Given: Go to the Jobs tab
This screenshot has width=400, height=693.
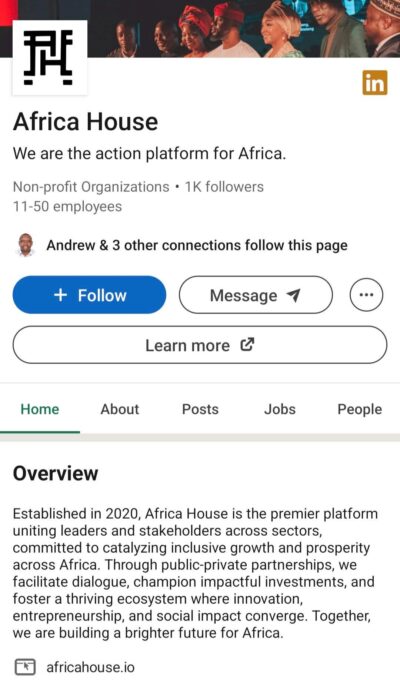Looking at the screenshot, I should [x=280, y=409].
